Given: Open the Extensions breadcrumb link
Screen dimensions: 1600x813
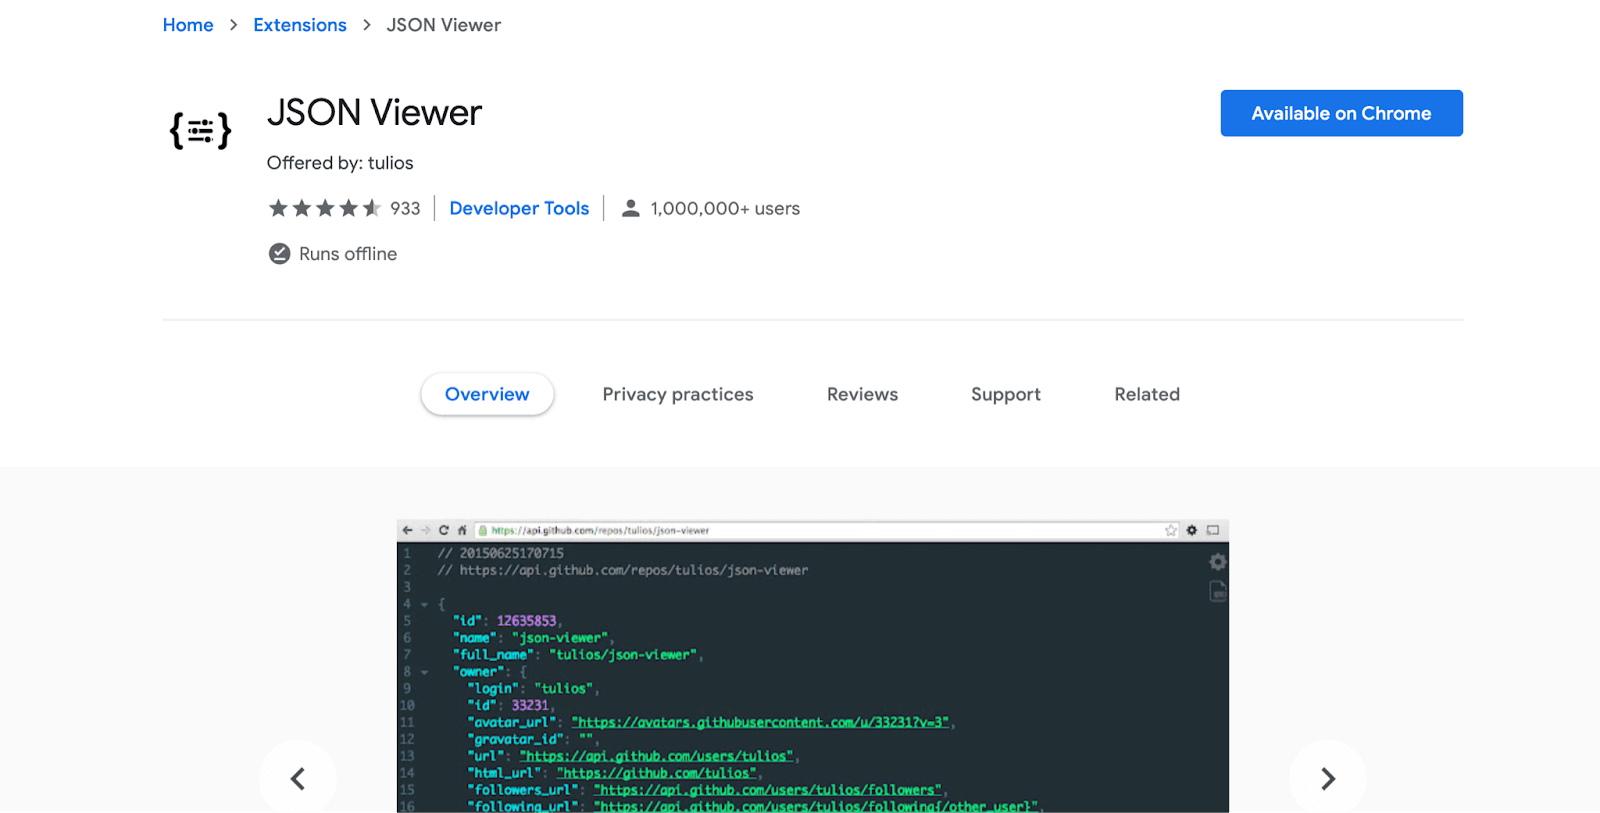Looking at the screenshot, I should coord(300,25).
